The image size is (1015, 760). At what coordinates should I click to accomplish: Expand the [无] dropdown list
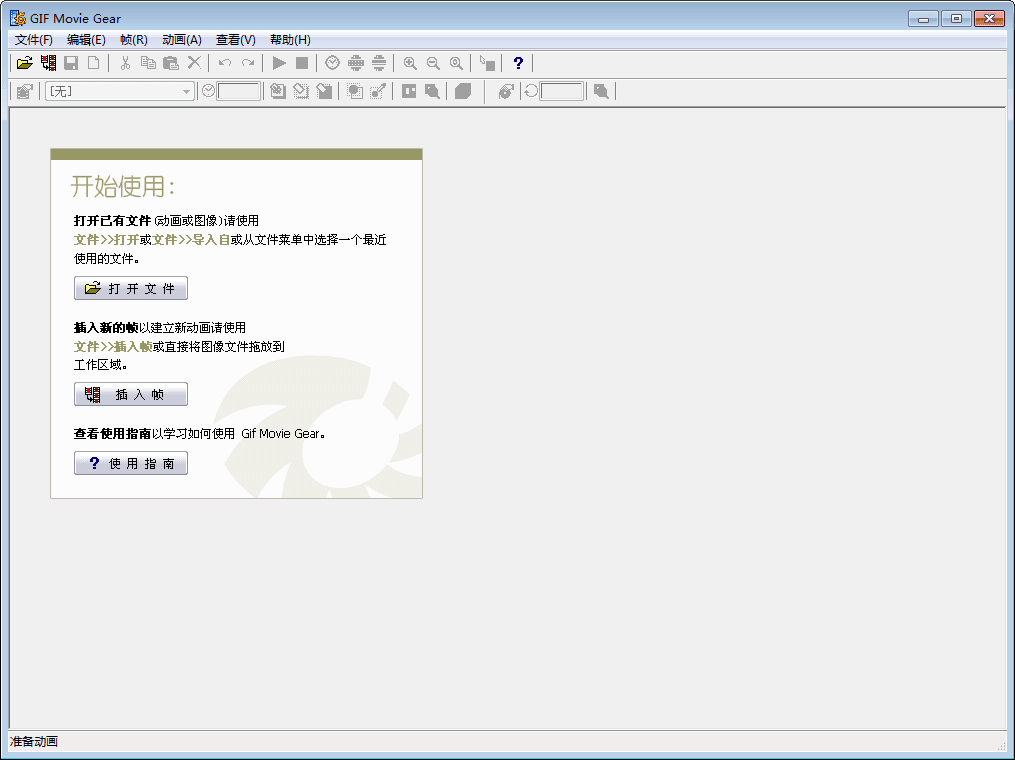(186, 92)
